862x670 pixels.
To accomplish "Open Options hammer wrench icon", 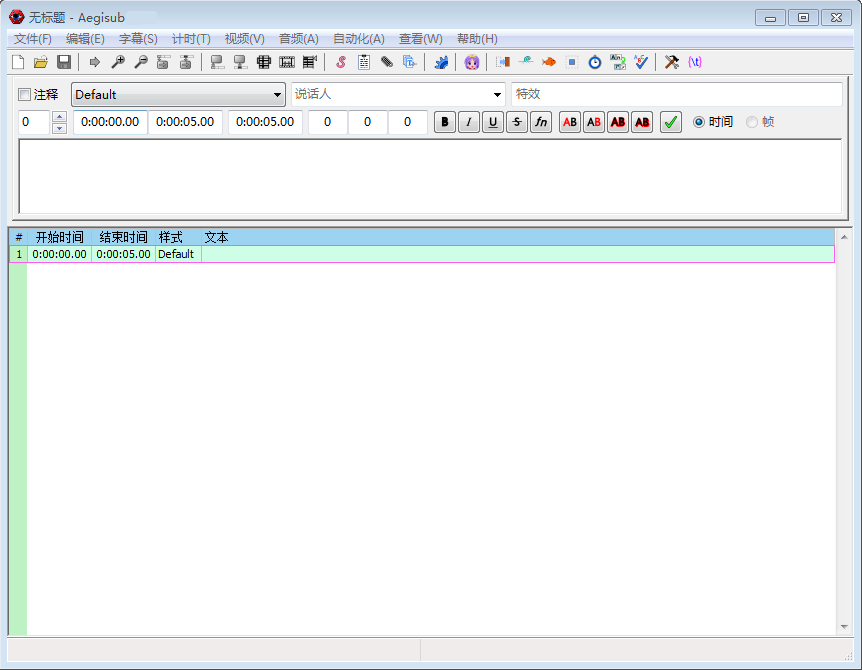I will coord(672,62).
